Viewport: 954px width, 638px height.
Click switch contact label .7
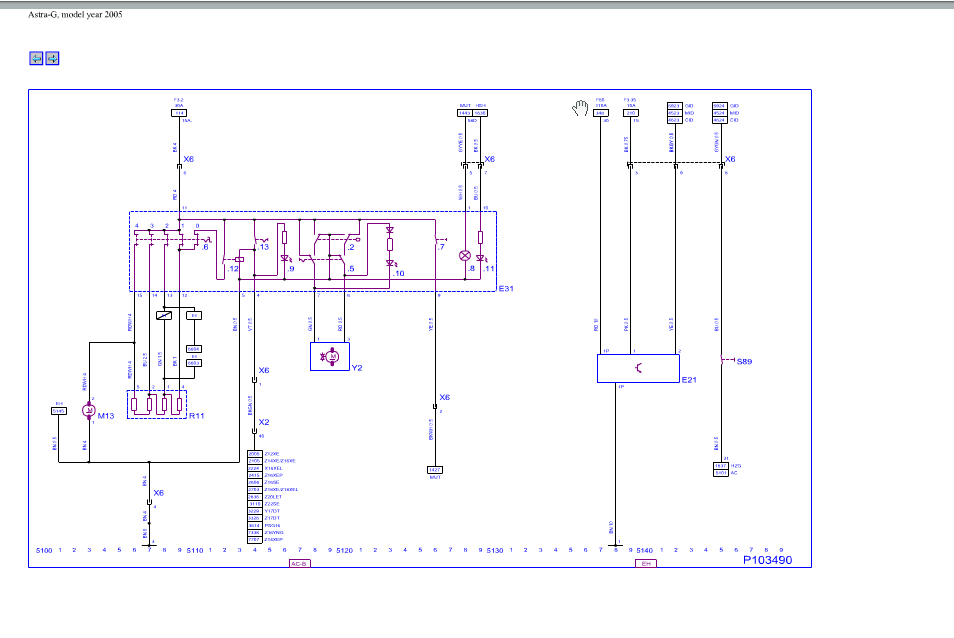point(441,247)
